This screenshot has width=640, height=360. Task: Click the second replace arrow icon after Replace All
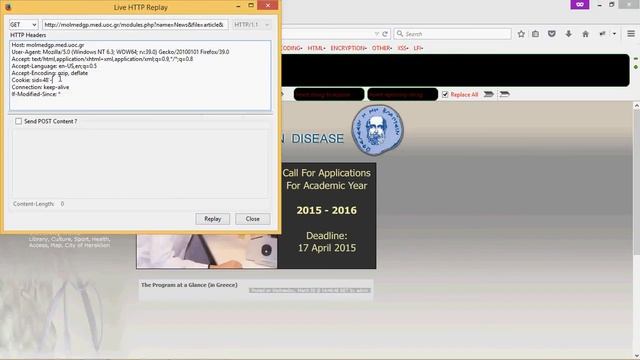point(504,94)
